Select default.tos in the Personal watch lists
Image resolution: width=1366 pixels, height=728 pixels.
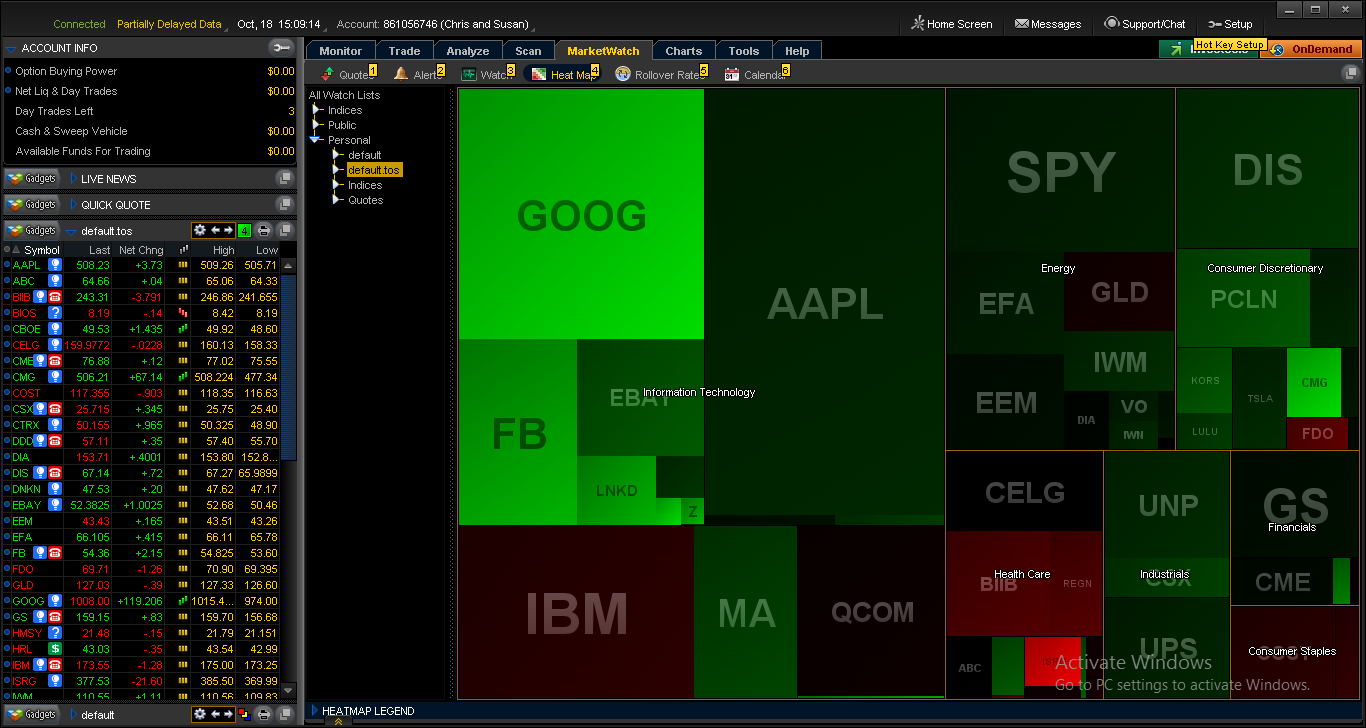pyautogui.click(x=374, y=170)
